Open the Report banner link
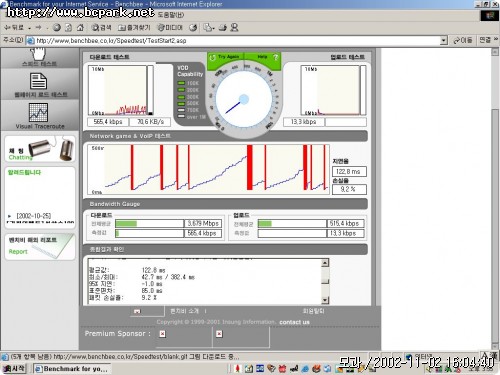The height and width of the screenshot is (375, 500). point(40,247)
